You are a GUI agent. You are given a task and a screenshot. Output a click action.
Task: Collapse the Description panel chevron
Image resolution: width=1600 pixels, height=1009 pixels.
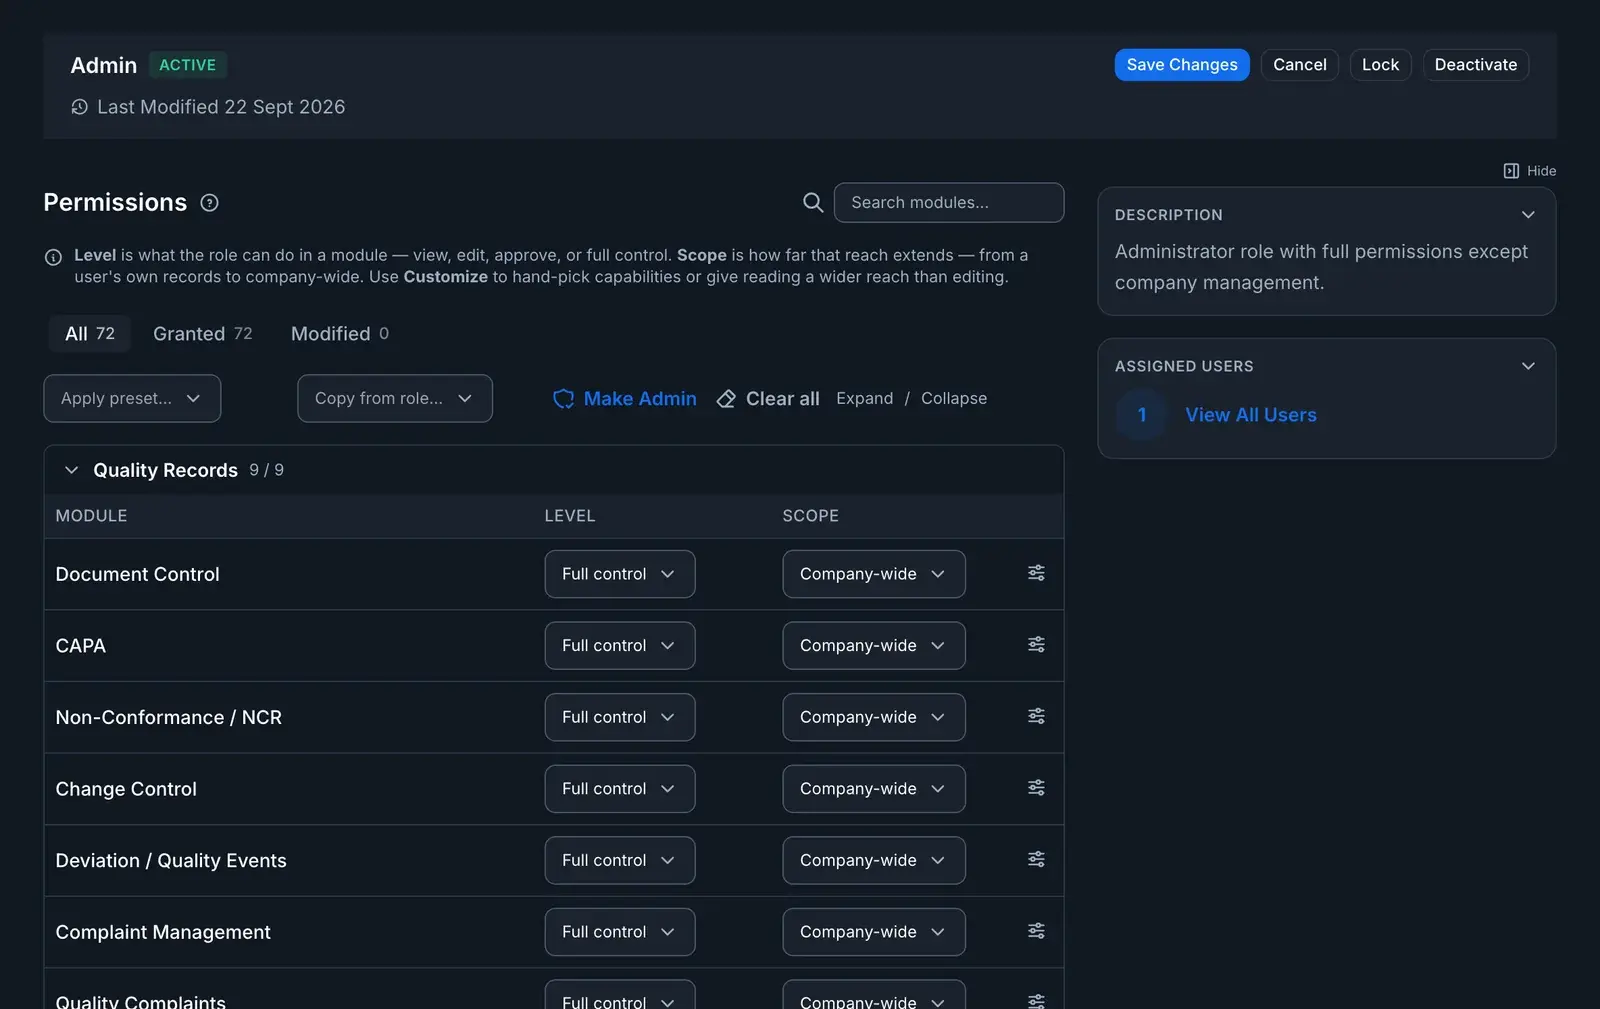tap(1528, 215)
